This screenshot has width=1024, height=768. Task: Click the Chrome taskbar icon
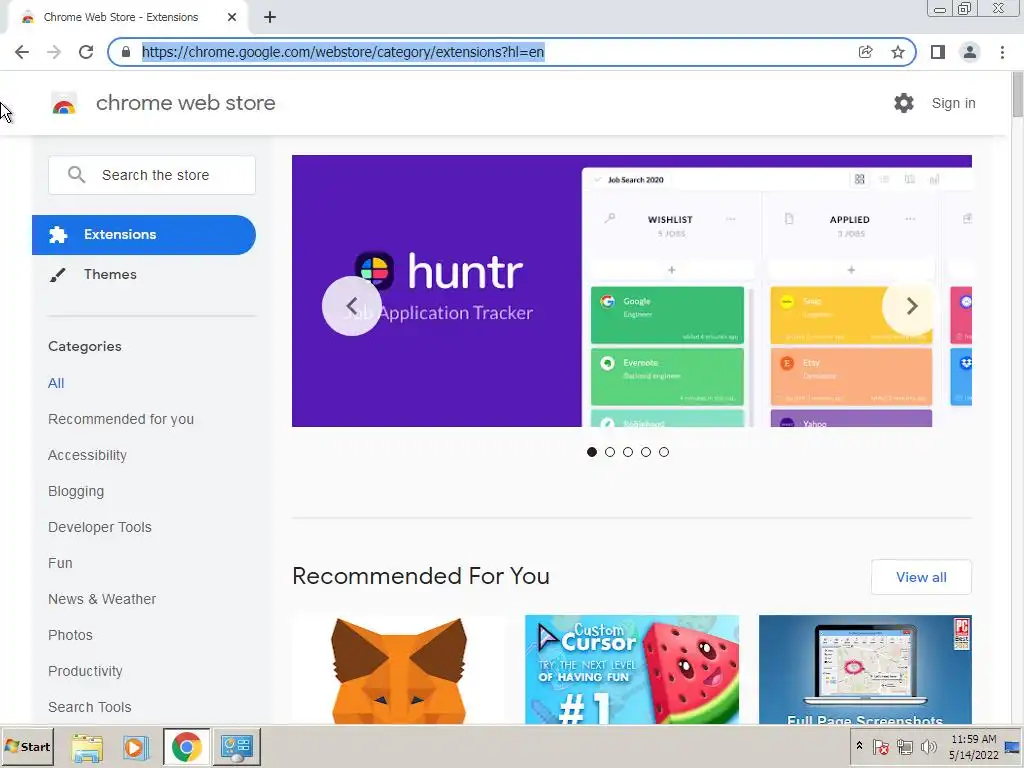coord(187,747)
